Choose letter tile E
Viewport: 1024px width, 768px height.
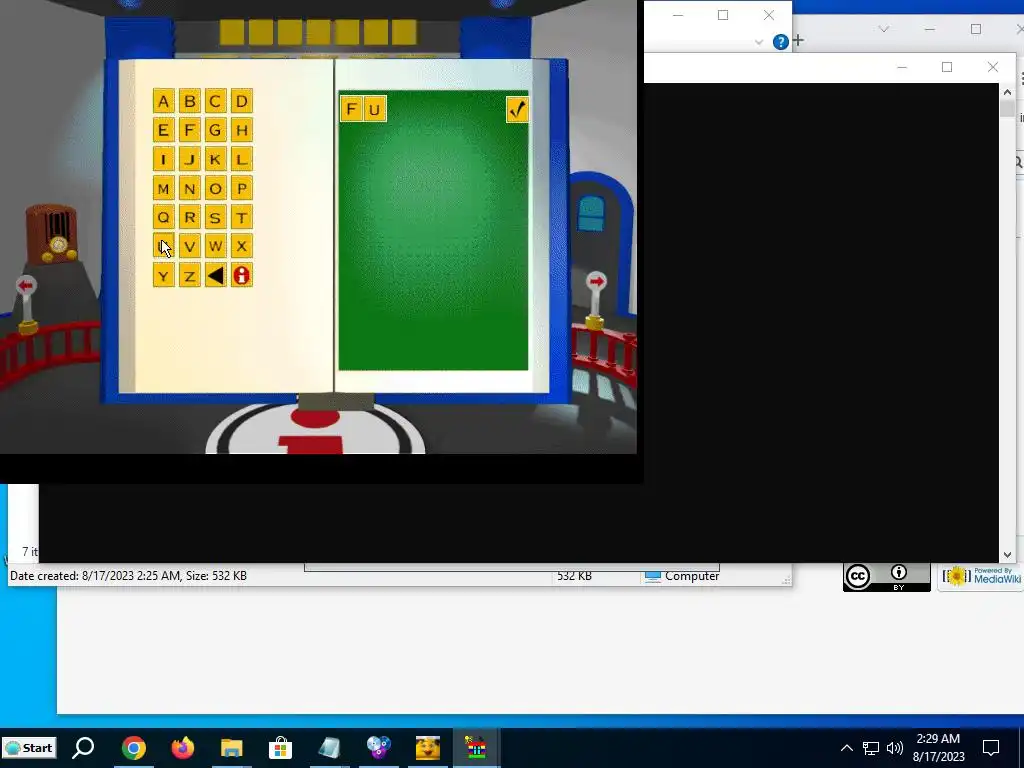(163, 130)
